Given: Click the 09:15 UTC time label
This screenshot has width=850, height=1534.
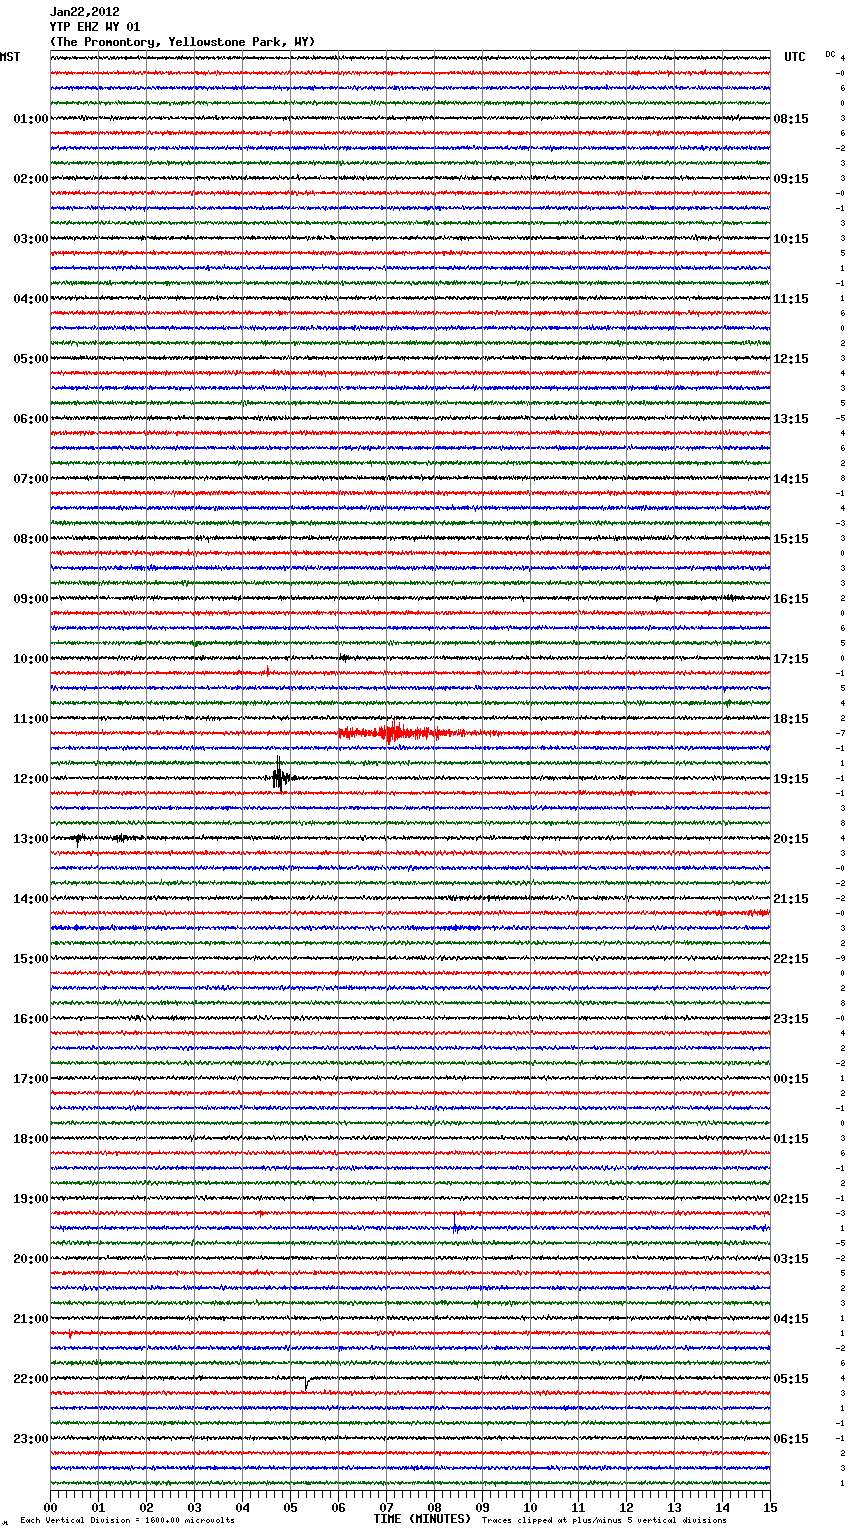Looking at the screenshot, I should [791, 179].
